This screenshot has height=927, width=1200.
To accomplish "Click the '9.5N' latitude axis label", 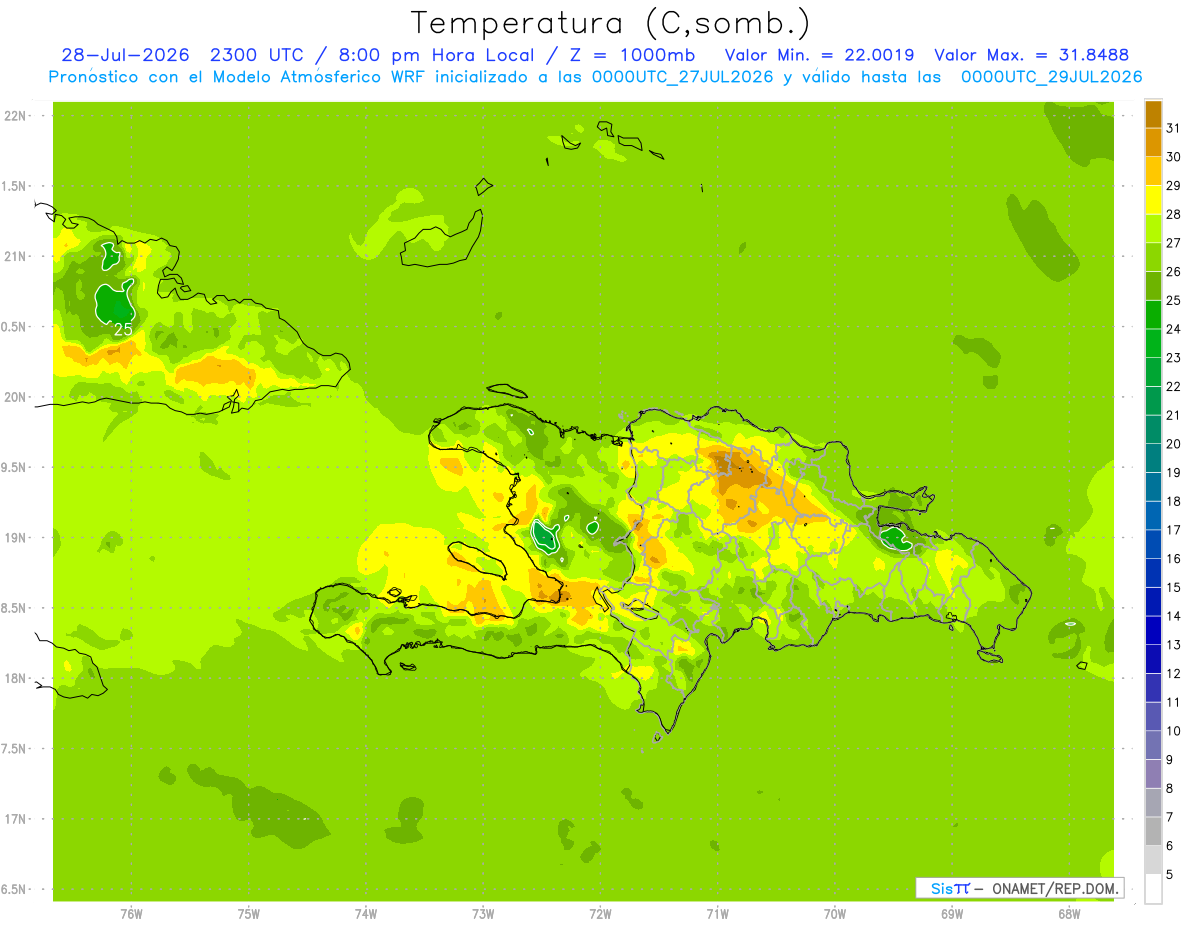I will click(15, 467).
